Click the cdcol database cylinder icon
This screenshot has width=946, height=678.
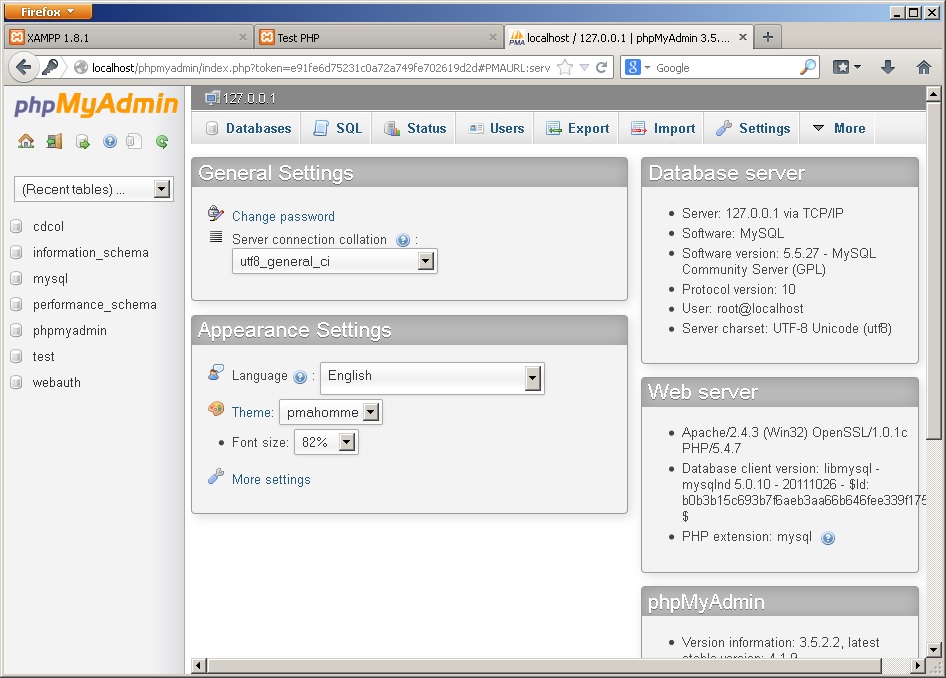[16, 227]
